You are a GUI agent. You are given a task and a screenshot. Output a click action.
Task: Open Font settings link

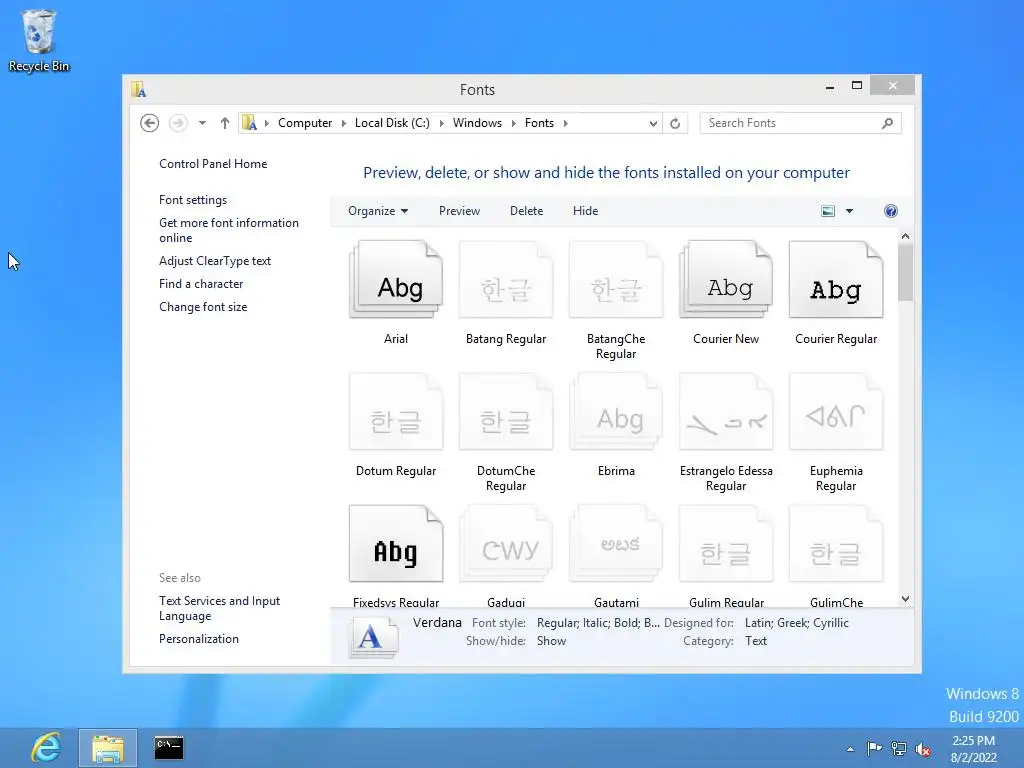tap(193, 200)
